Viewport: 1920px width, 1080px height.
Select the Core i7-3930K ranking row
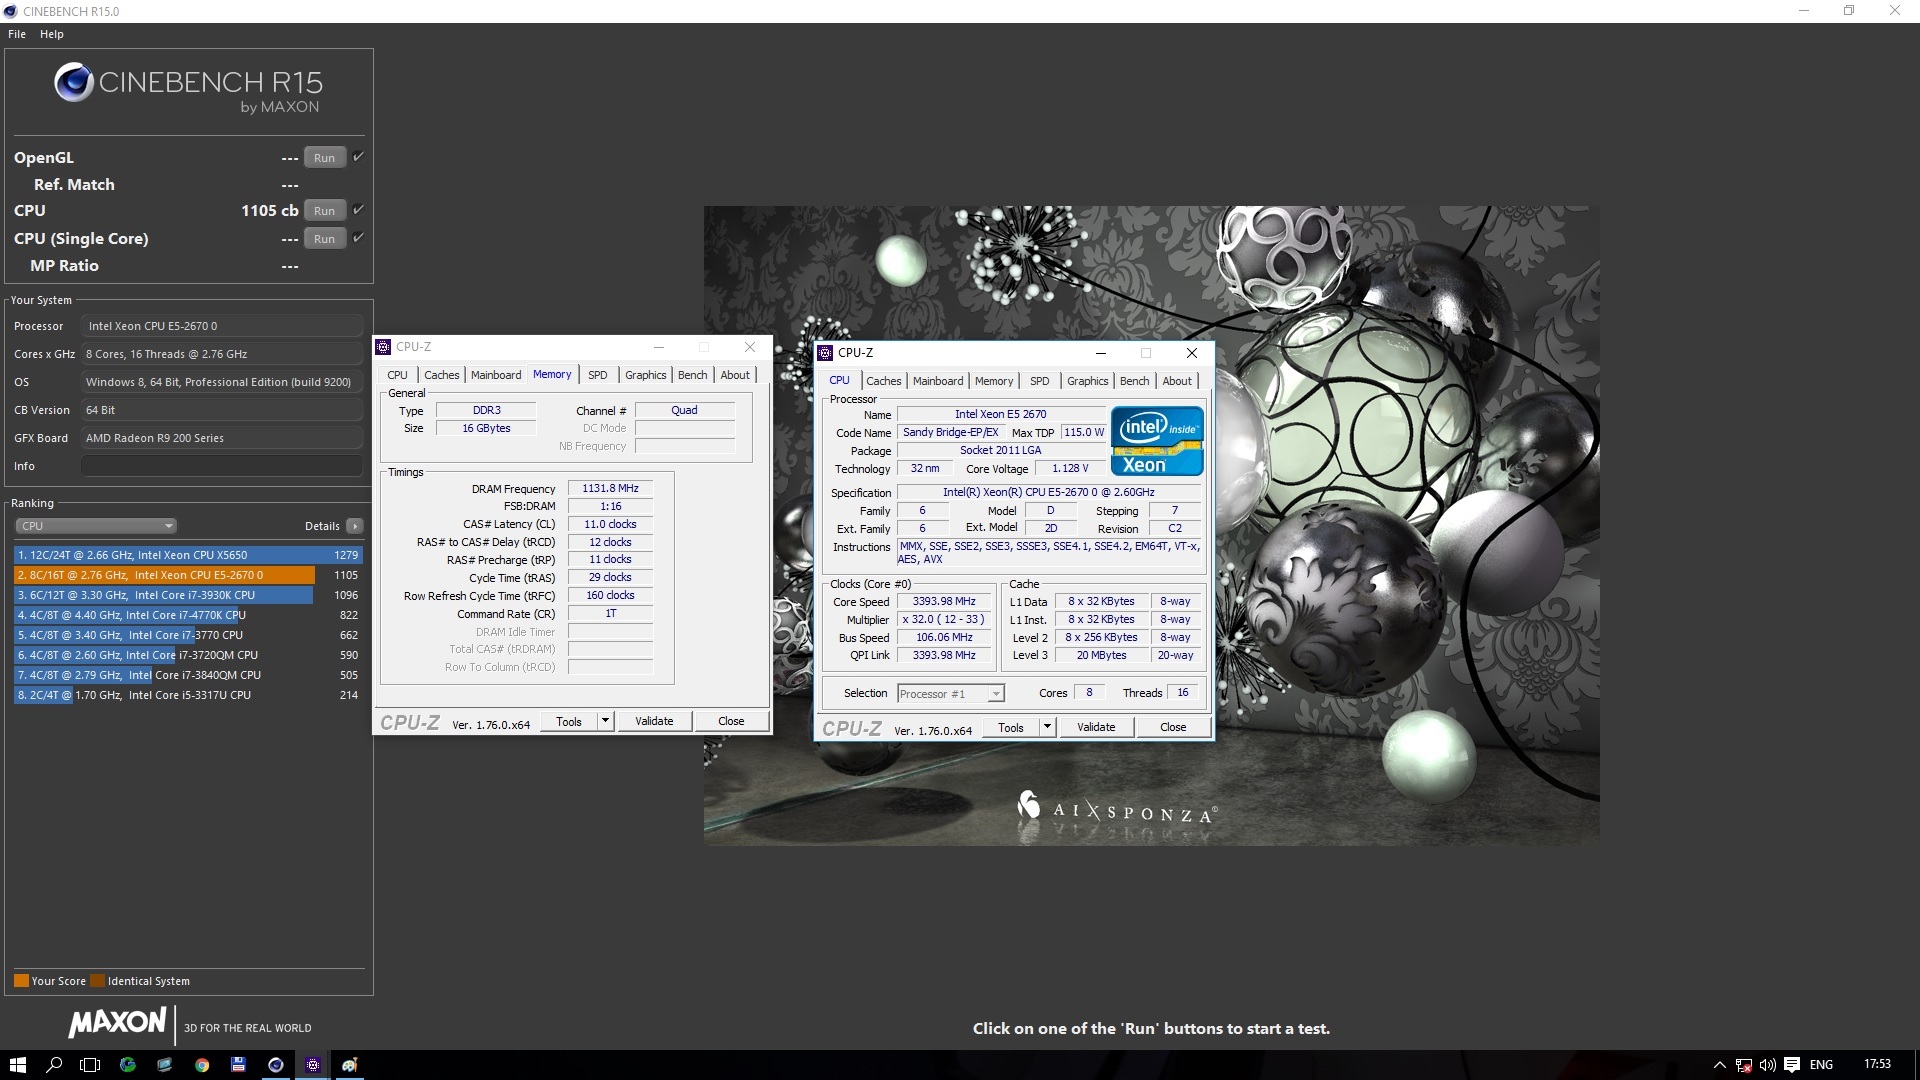188,595
